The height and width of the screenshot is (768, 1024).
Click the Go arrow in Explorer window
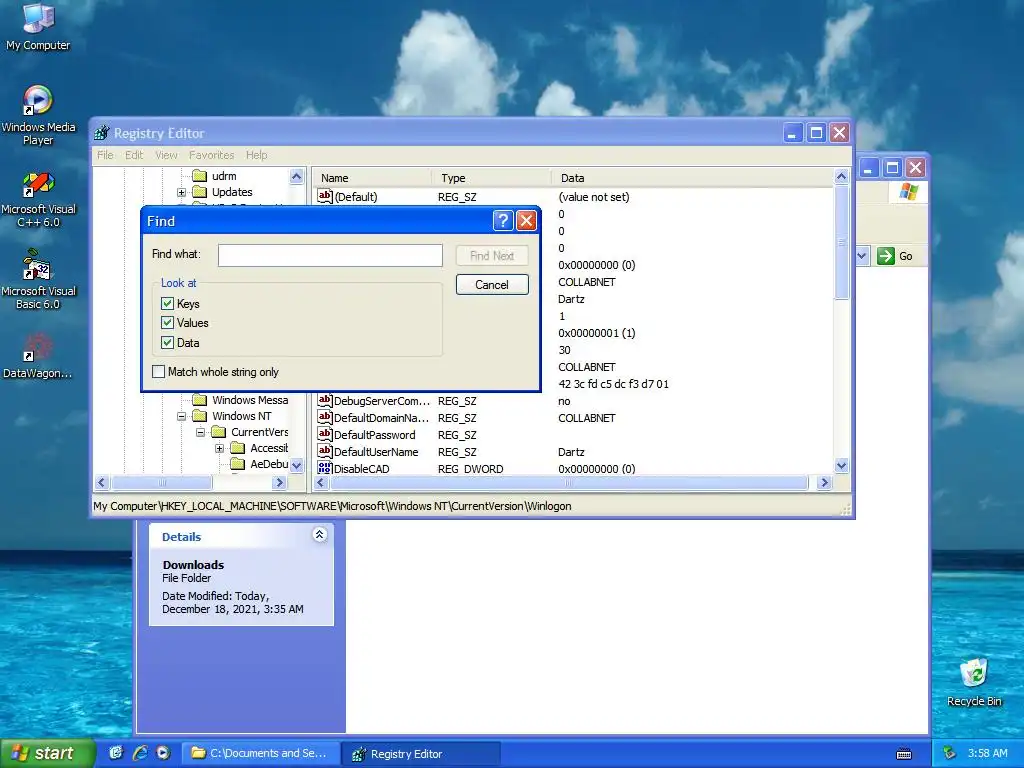(x=886, y=256)
